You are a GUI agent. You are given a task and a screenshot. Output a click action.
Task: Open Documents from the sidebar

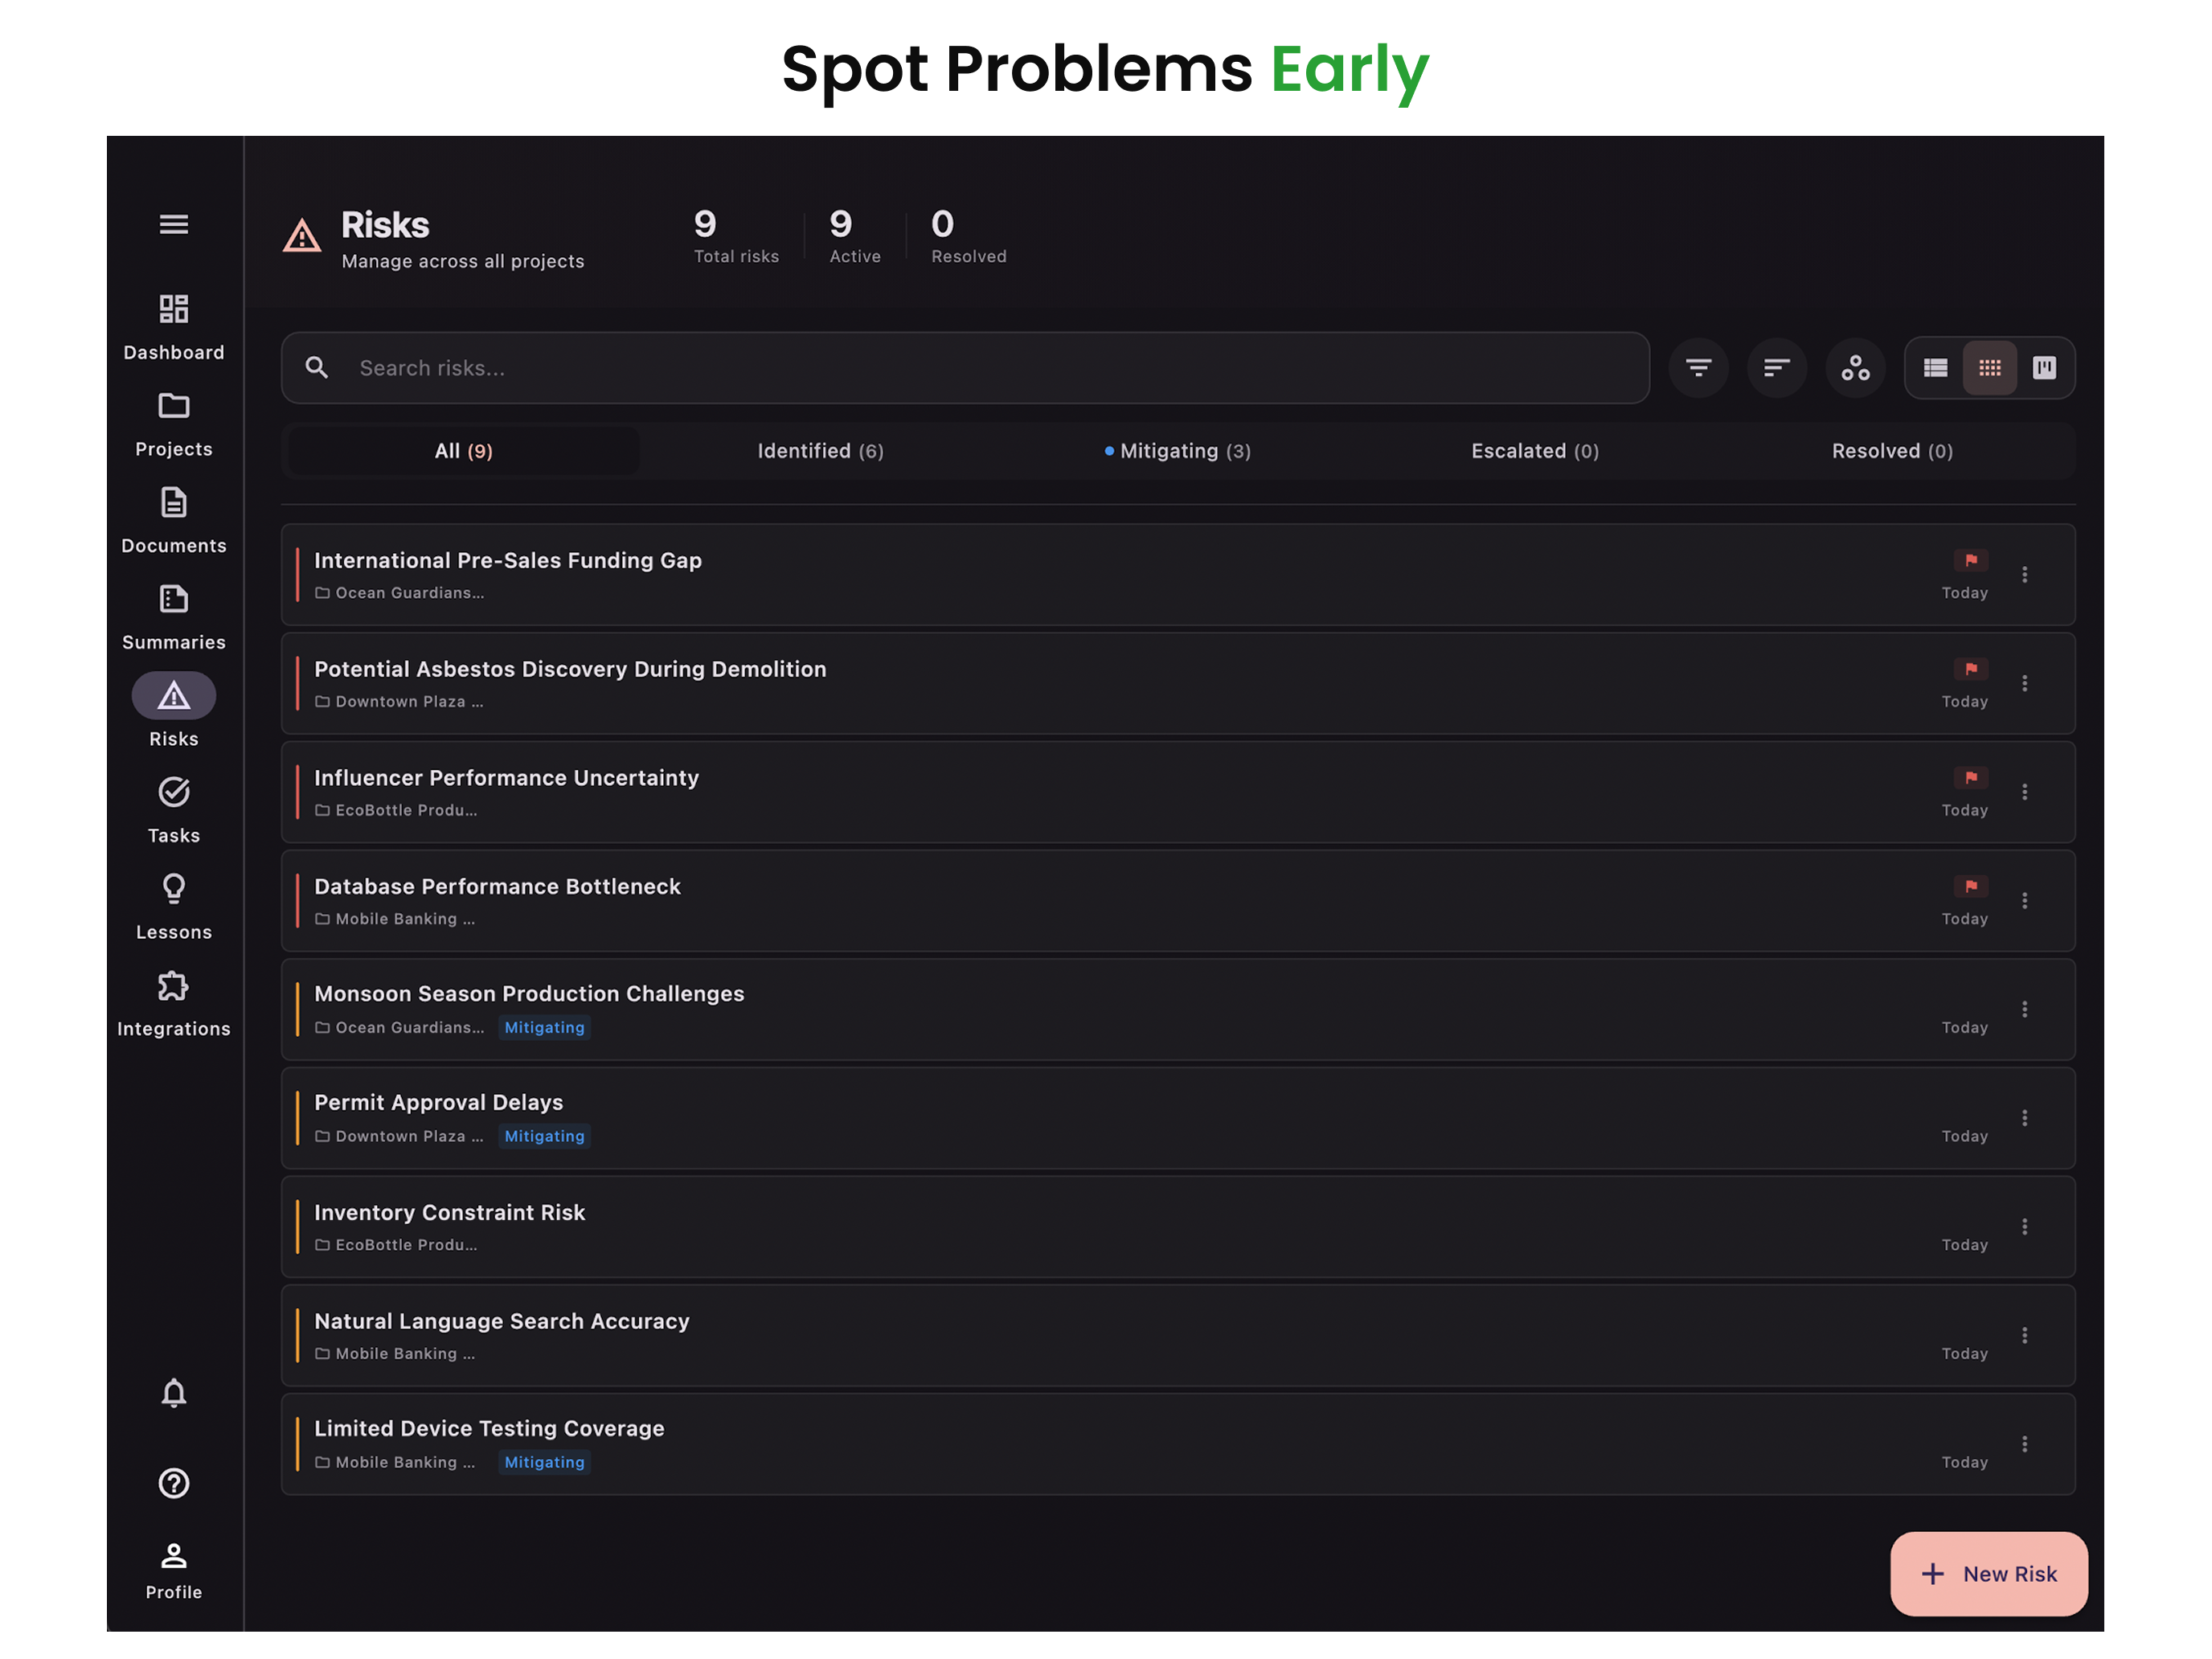(x=174, y=521)
